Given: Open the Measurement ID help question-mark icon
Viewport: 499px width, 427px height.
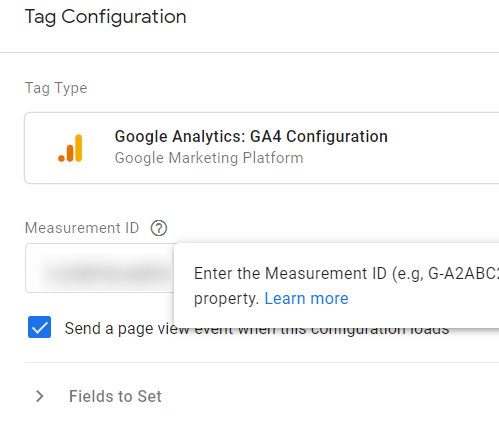Looking at the screenshot, I should (x=159, y=228).
